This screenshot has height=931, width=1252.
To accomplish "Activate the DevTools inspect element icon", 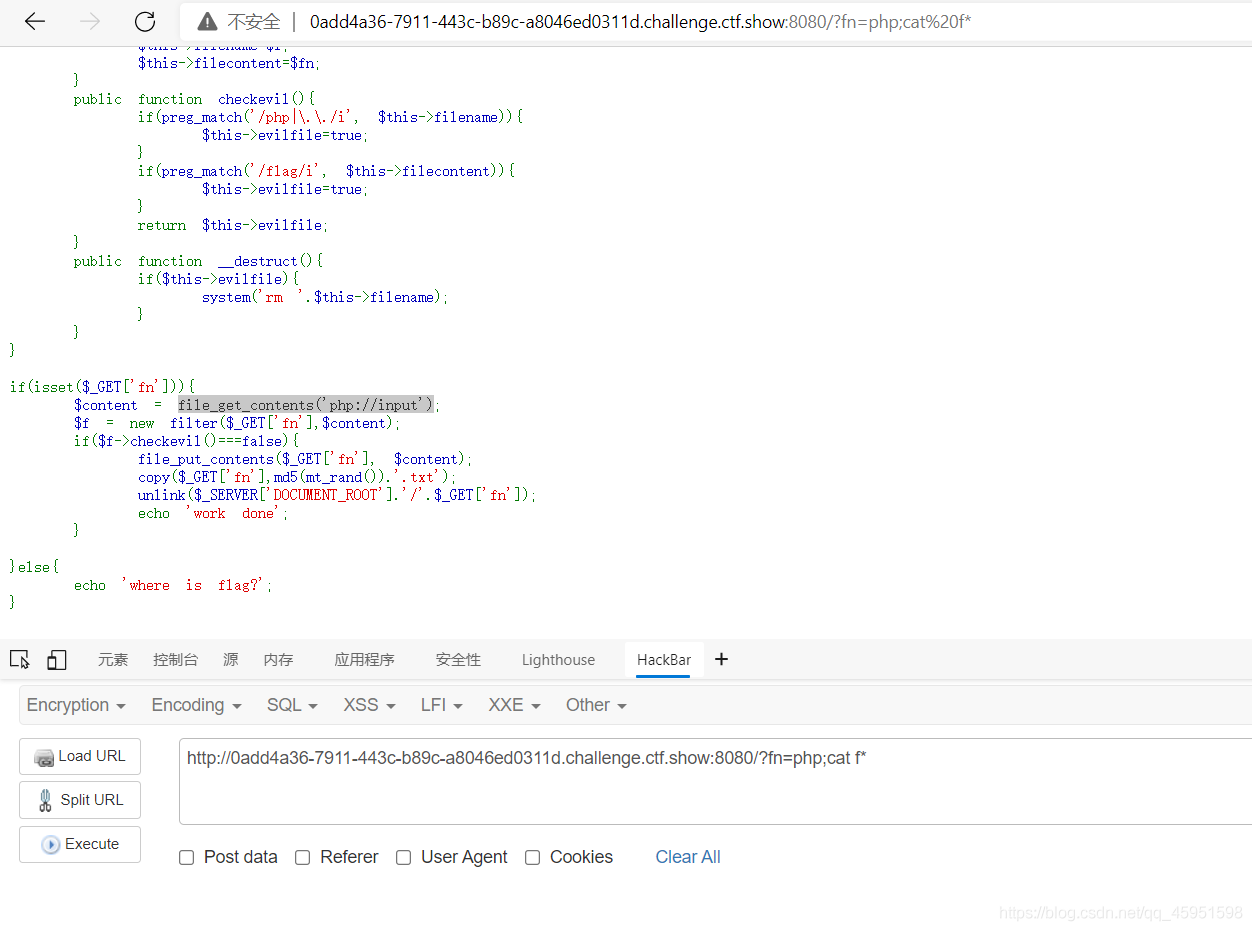I will (20, 659).
